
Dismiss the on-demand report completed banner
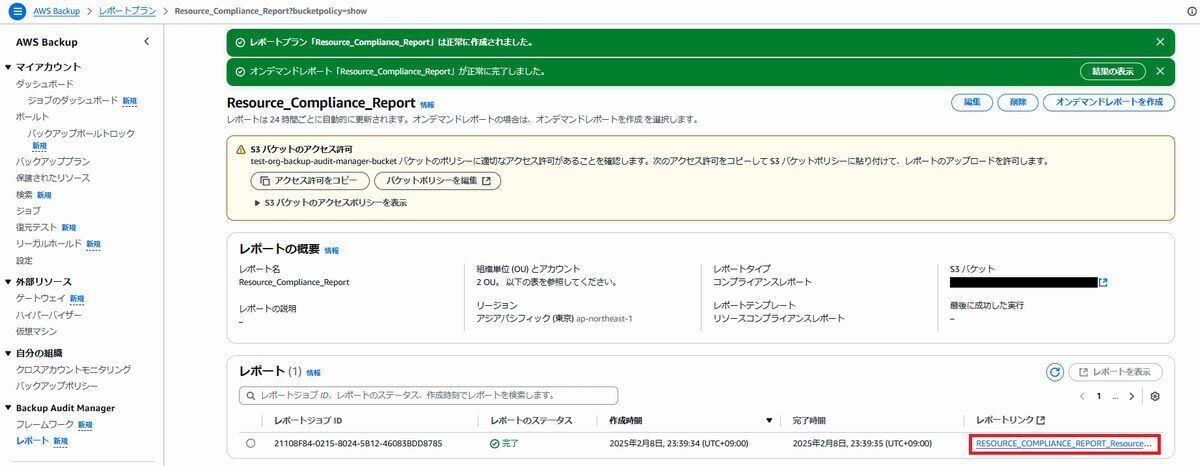[x=1160, y=71]
